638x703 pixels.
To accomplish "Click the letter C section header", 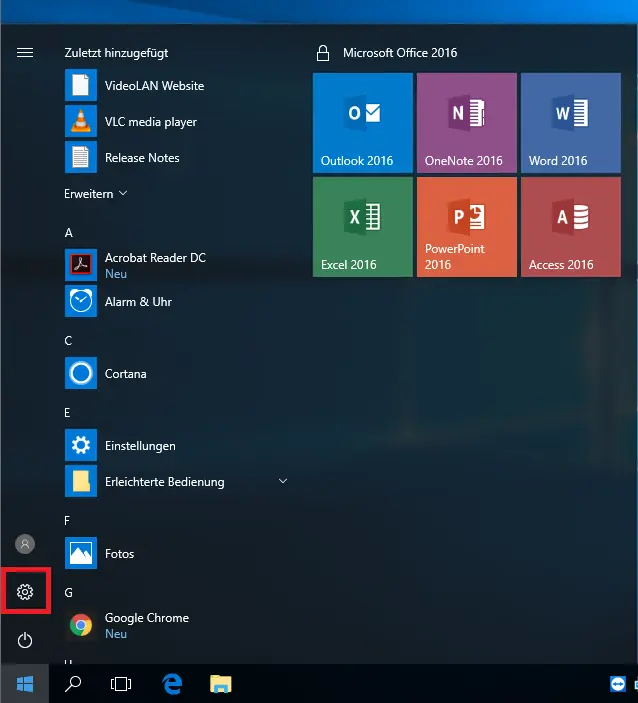I will click(x=69, y=341).
